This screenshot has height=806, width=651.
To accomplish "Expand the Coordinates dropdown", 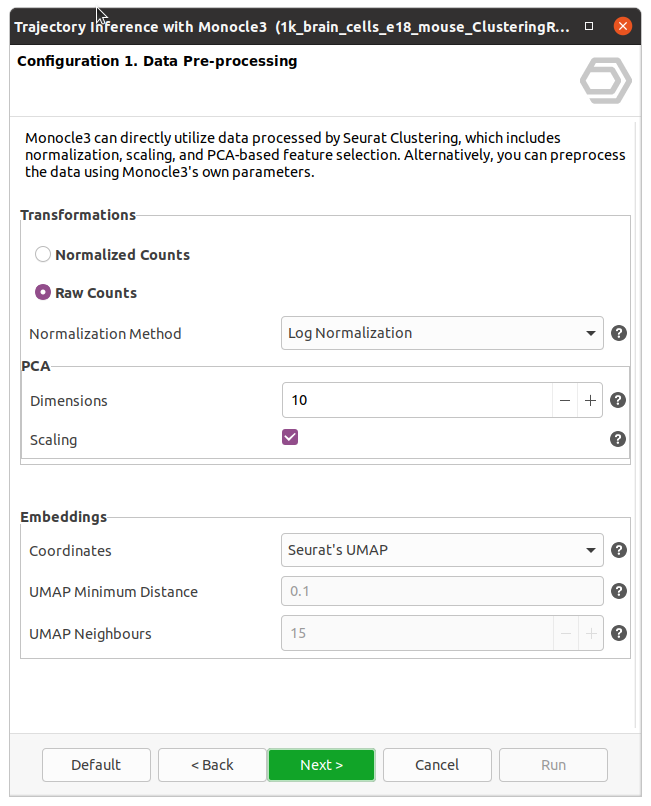I will coord(442,550).
